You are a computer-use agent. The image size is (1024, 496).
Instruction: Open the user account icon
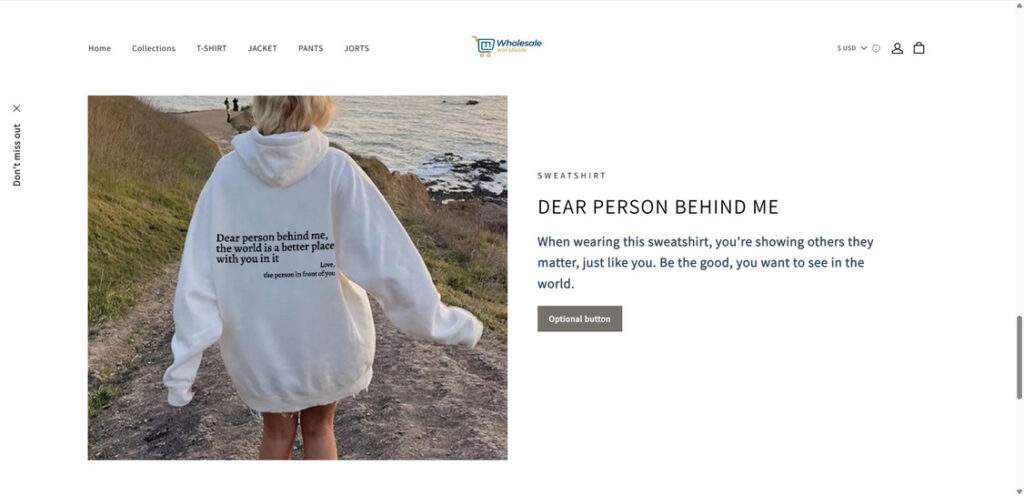click(897, 48)
